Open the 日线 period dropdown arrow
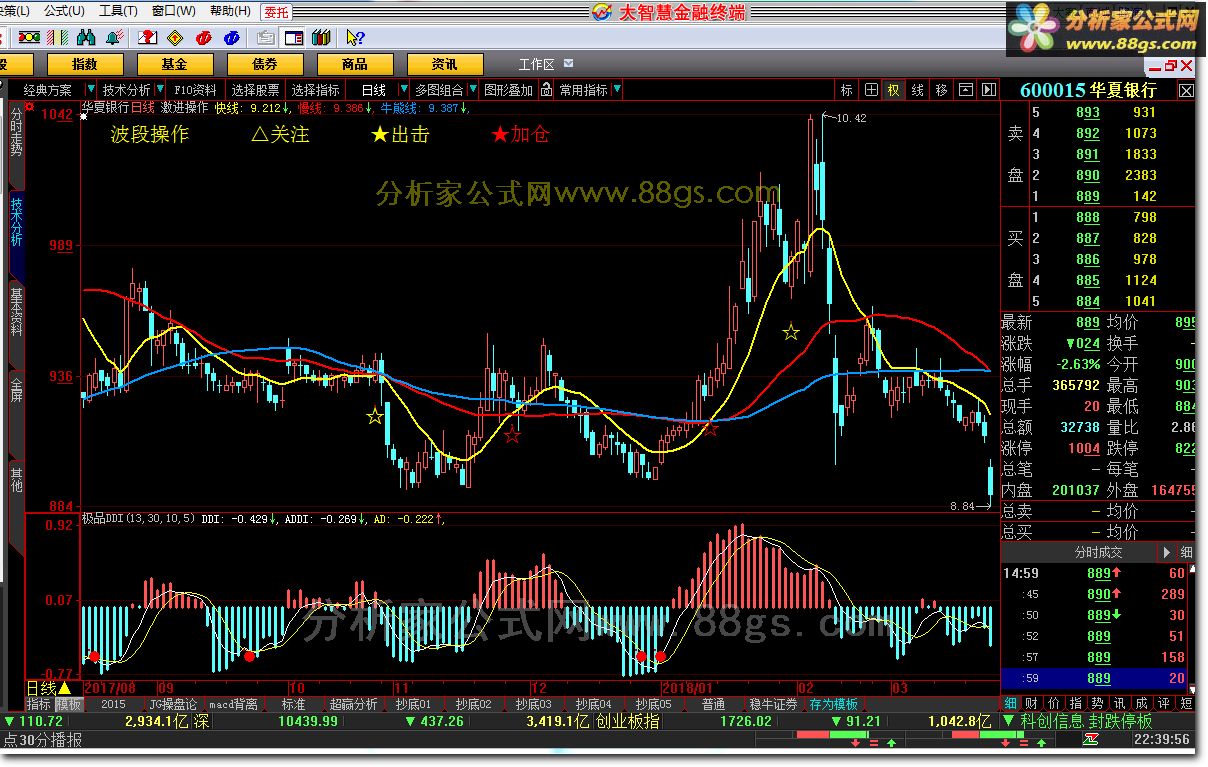 tap(404, 89)
